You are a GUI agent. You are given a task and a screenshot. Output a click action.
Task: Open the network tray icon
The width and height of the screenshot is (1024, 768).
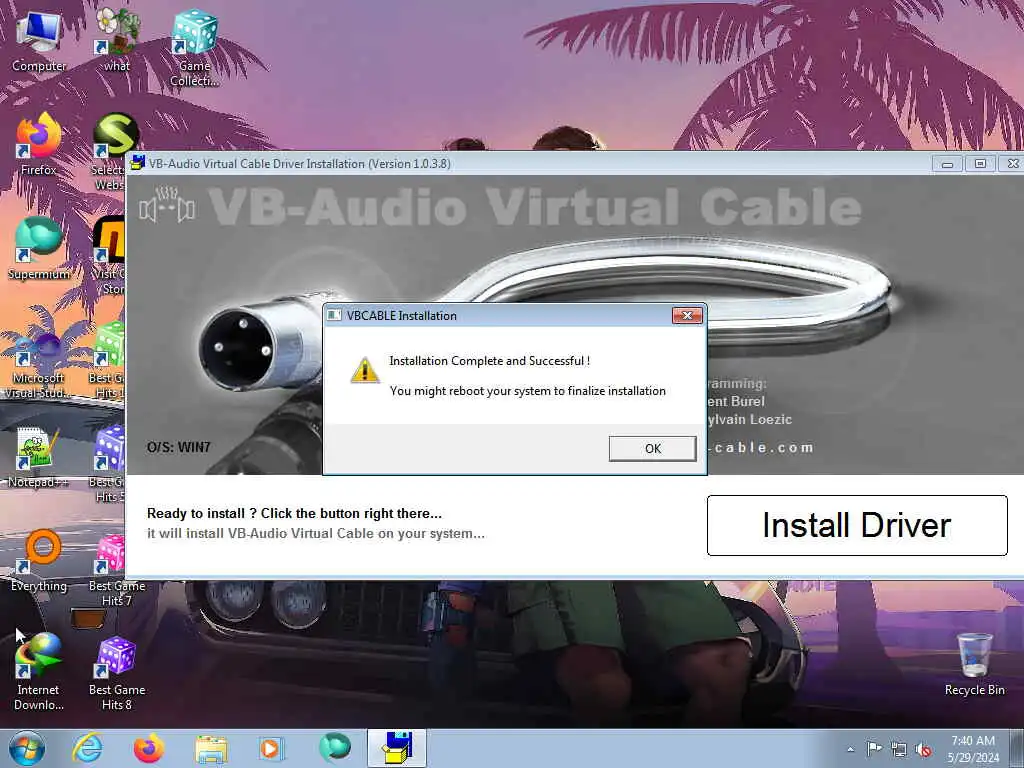coord(899,749)
